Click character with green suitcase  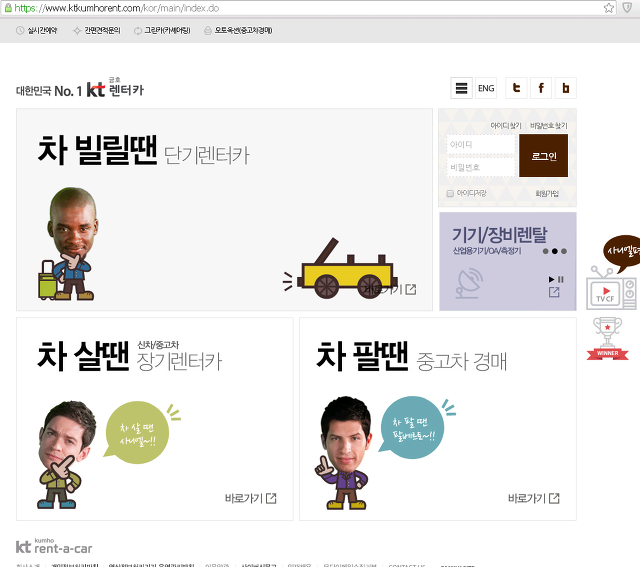coord(69,244)
